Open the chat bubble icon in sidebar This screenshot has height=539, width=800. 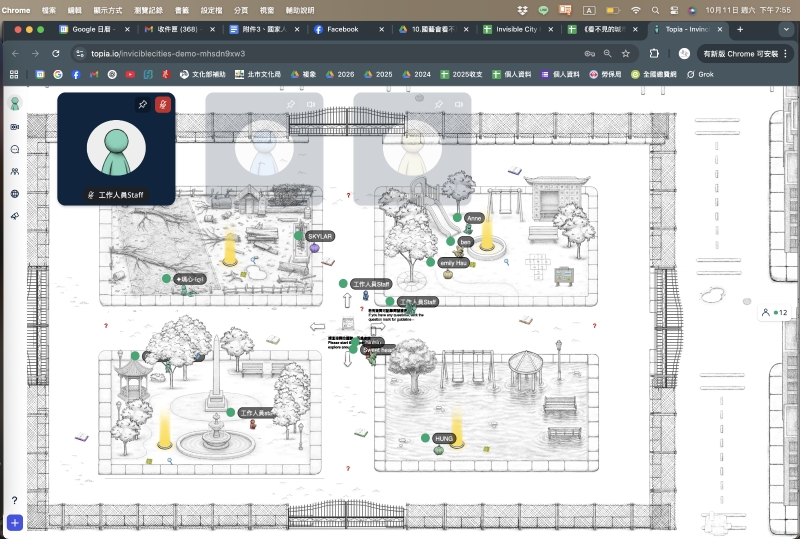tap(15, 149)
